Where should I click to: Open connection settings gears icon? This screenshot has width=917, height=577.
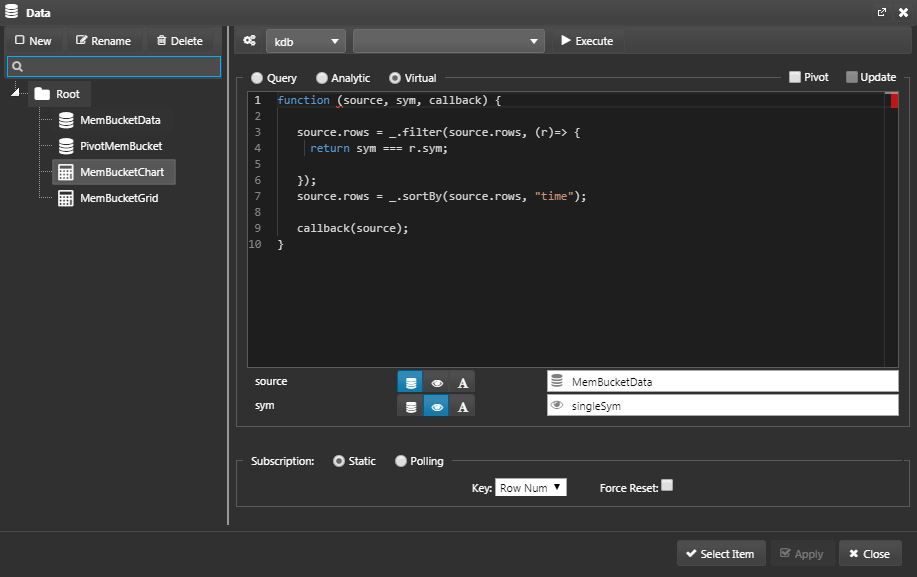point(250,40)
